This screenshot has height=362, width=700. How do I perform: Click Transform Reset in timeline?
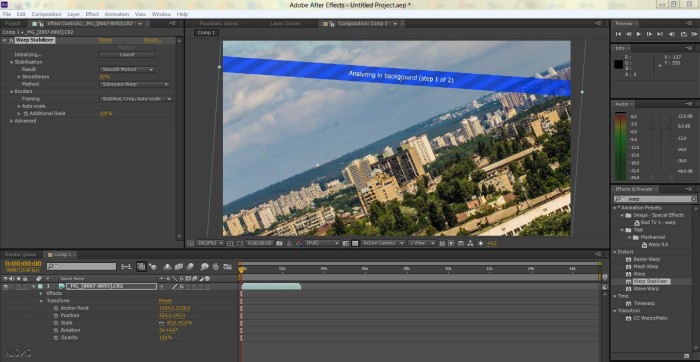[165, 301]
